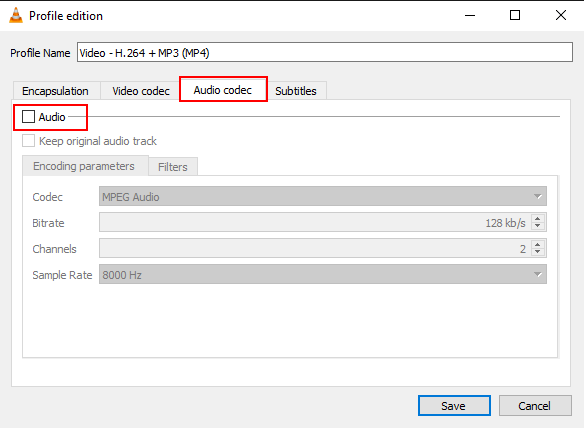Cancel the profile edition dialog

pos(535,406)
